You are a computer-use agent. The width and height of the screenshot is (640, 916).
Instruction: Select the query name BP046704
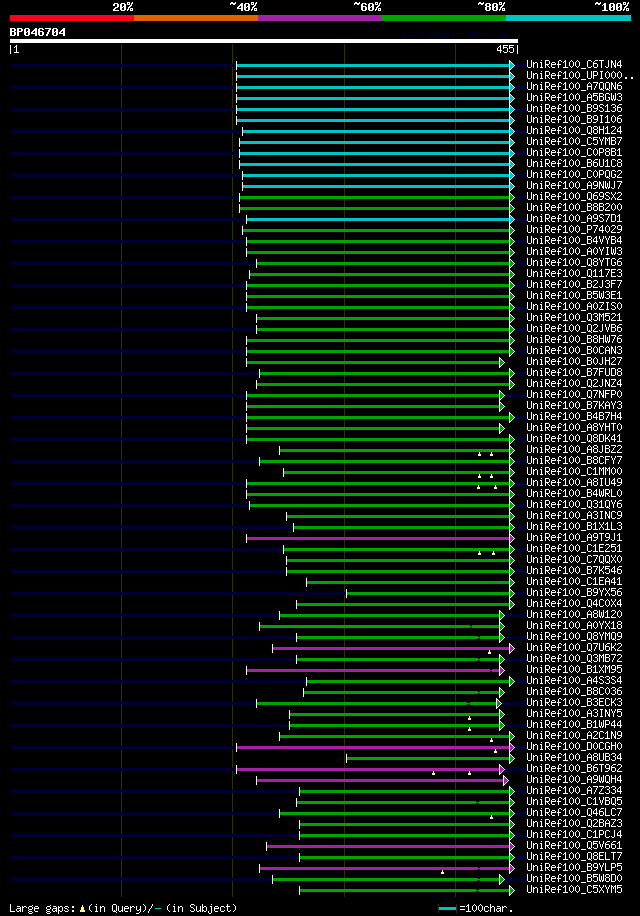click(37, 32)
